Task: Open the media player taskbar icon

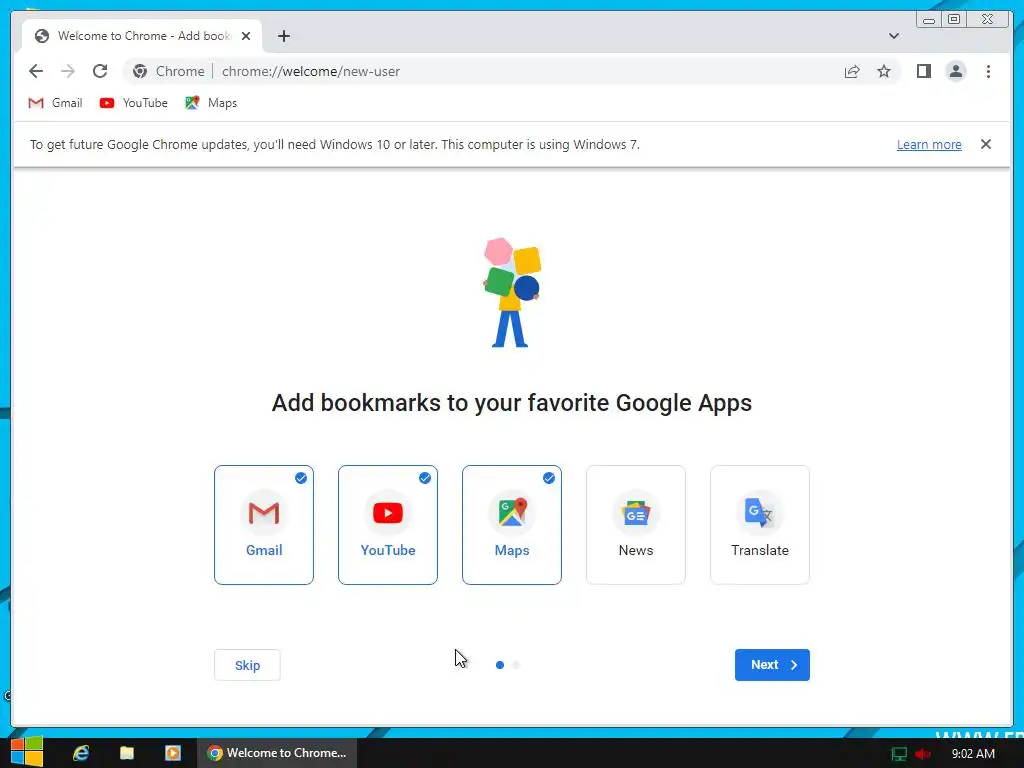Action: (172, 753)
